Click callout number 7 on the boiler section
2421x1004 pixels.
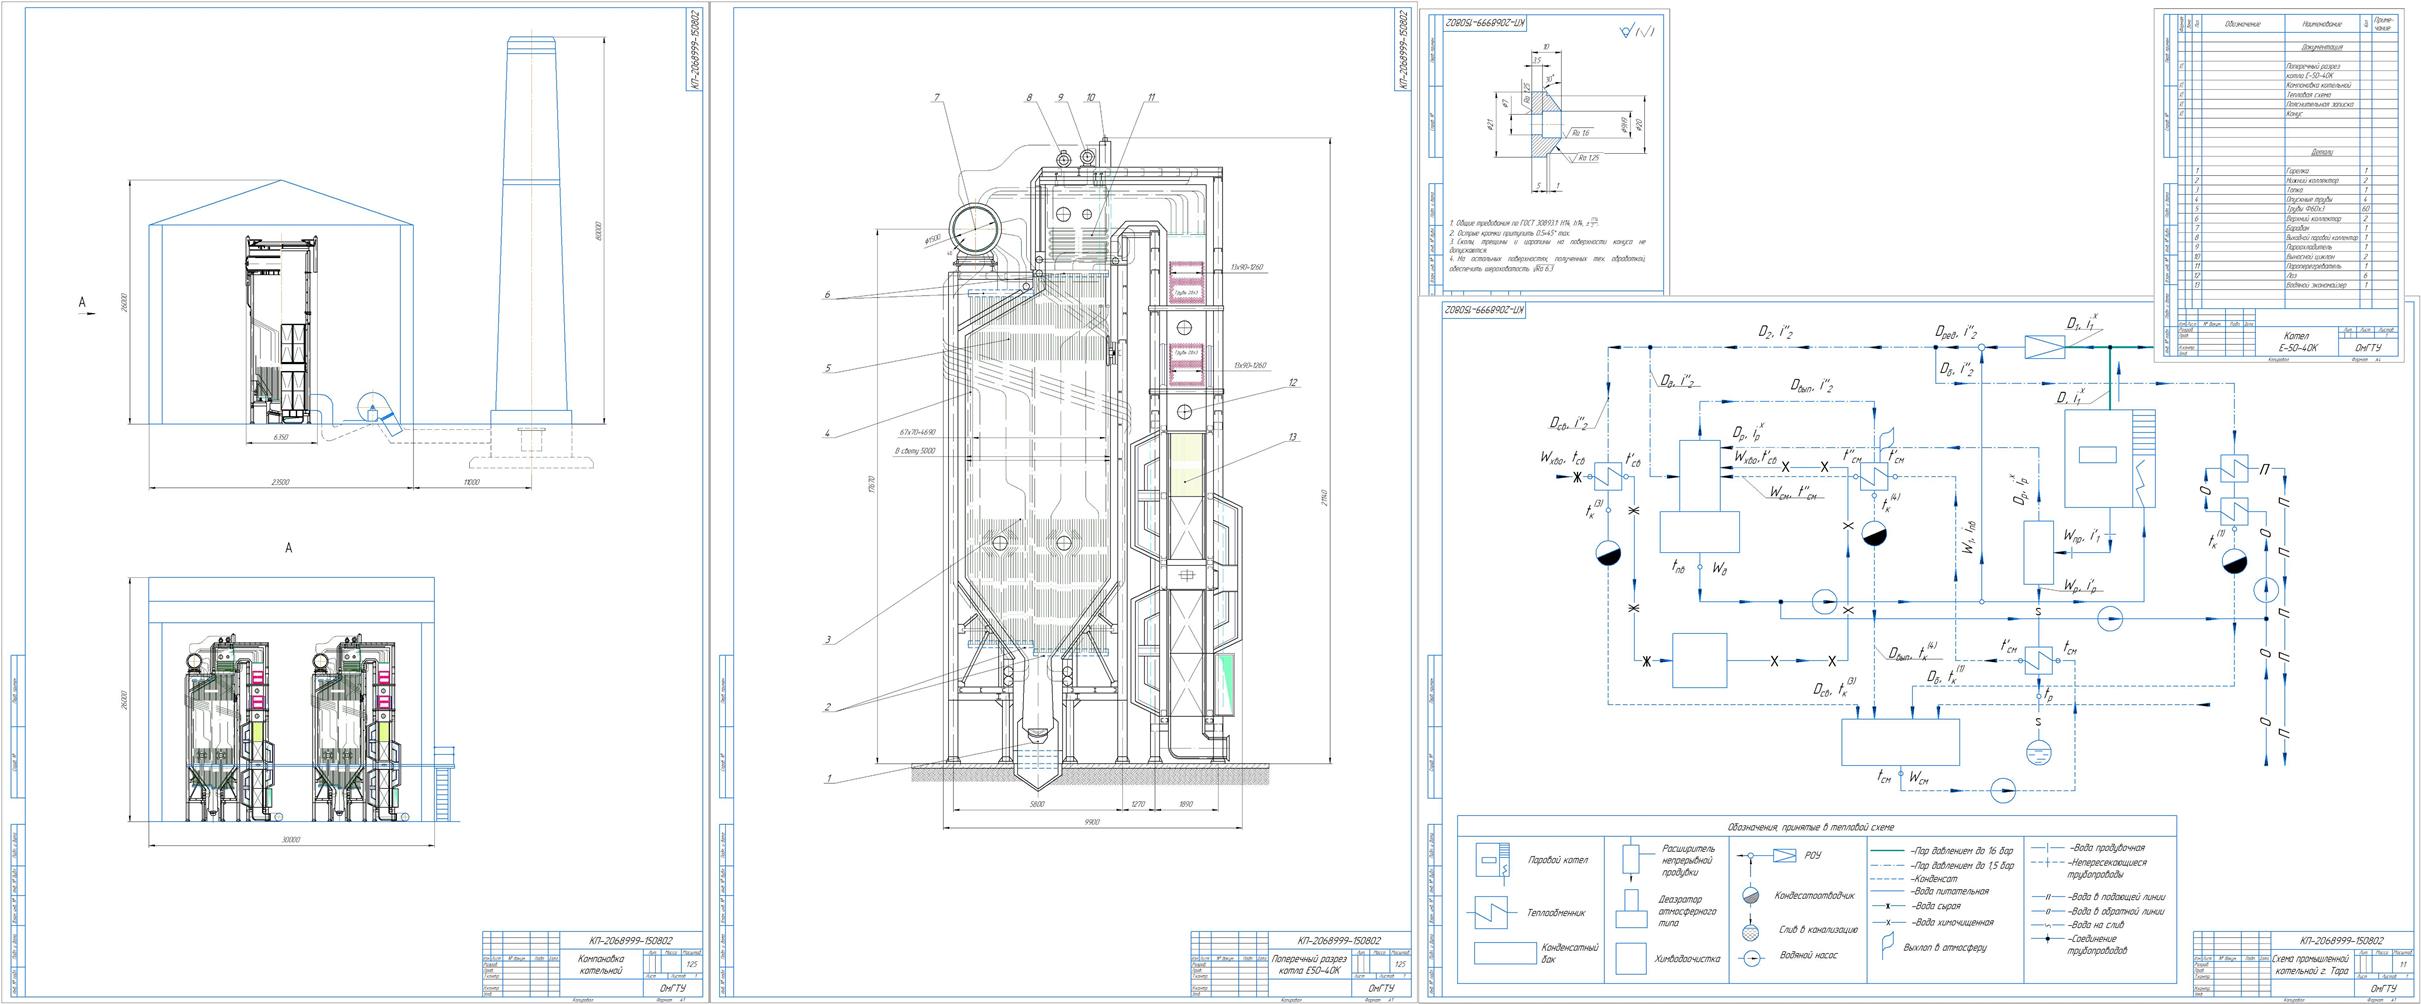click(x=936, y=98)
